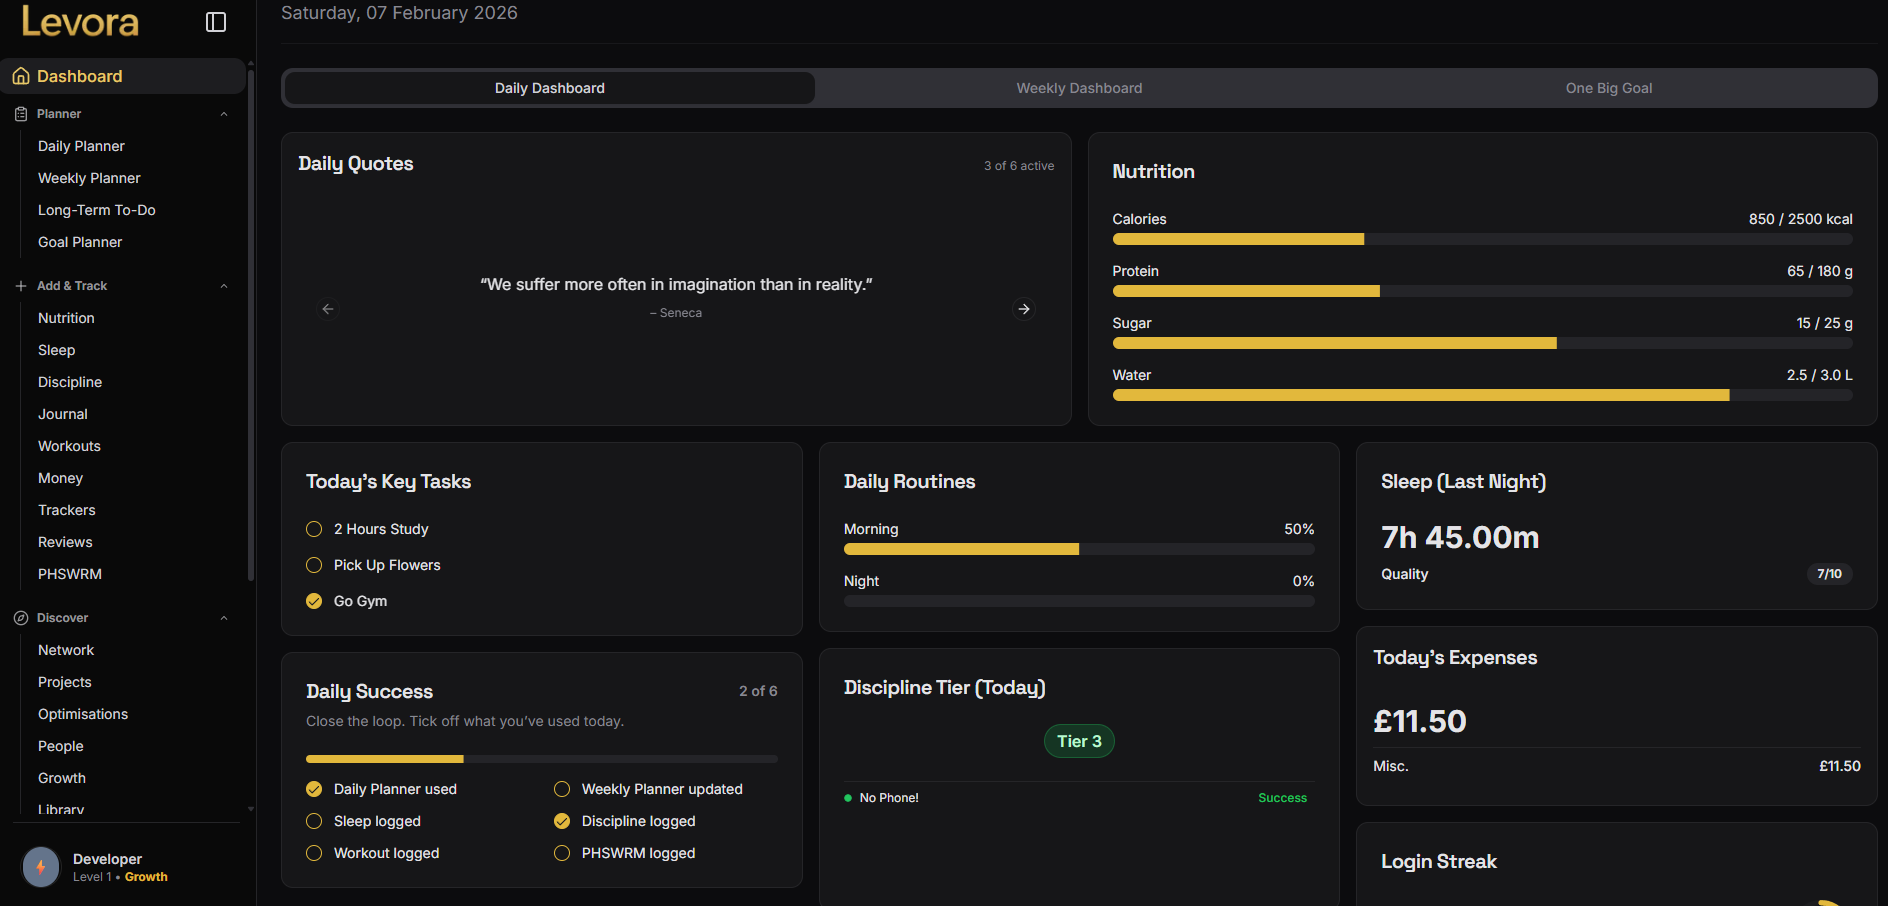
Task: Click the Discover compass icon
Action: point(19,617)
